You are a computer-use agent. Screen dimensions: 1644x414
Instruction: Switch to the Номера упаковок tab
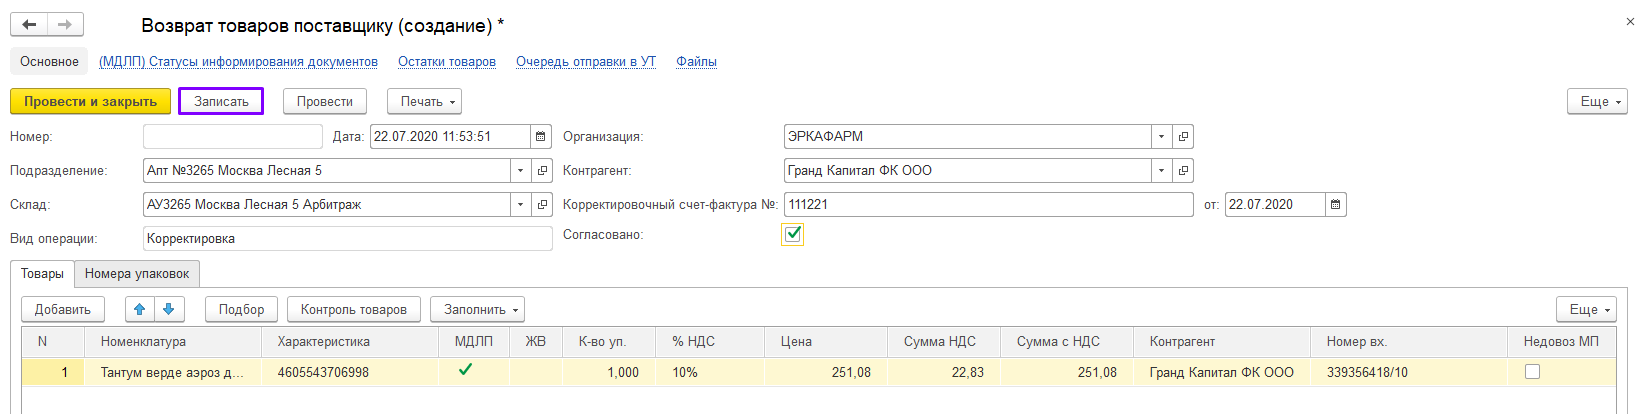click(137, 274)
